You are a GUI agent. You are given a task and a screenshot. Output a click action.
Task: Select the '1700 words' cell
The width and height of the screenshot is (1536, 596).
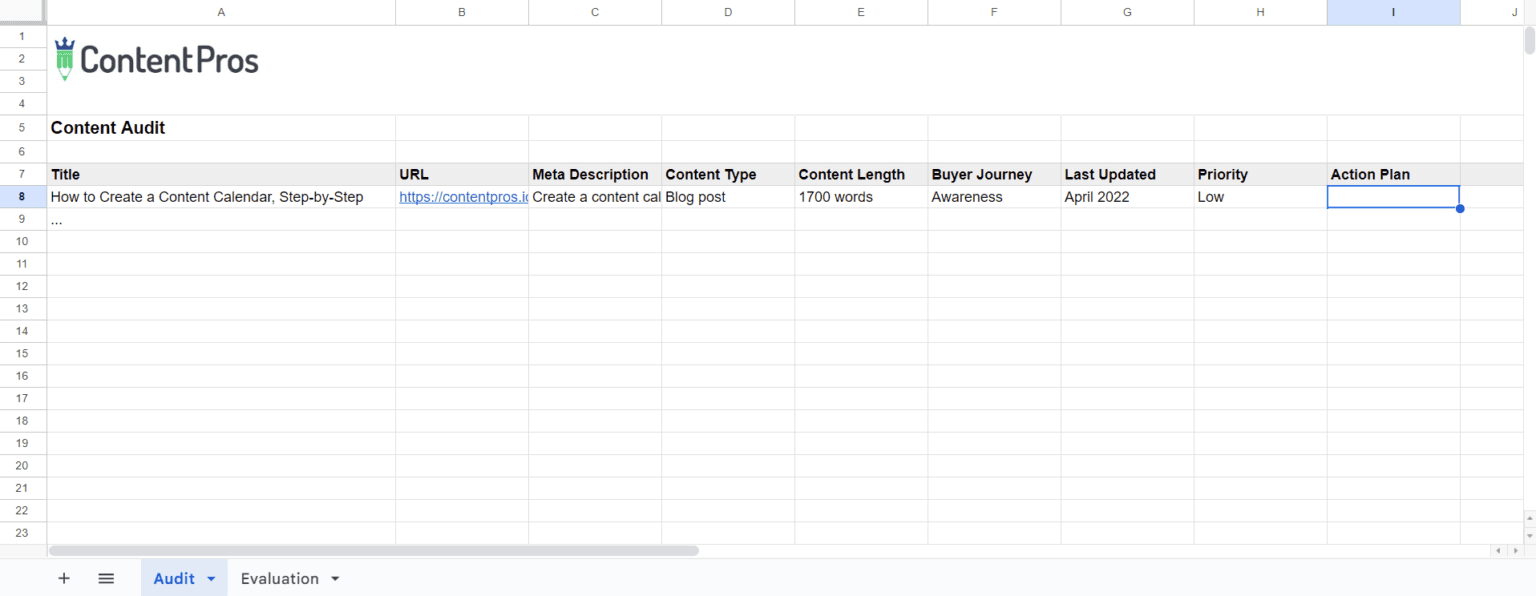[x=861, y=197]
